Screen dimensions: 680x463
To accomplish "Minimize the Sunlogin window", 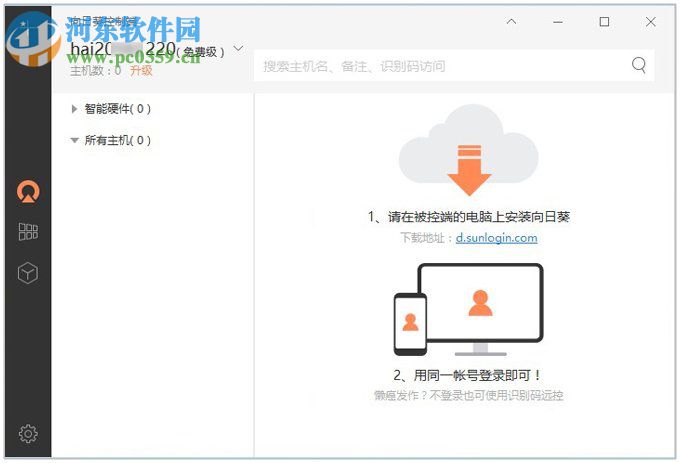I will click(x=558, y=22).
